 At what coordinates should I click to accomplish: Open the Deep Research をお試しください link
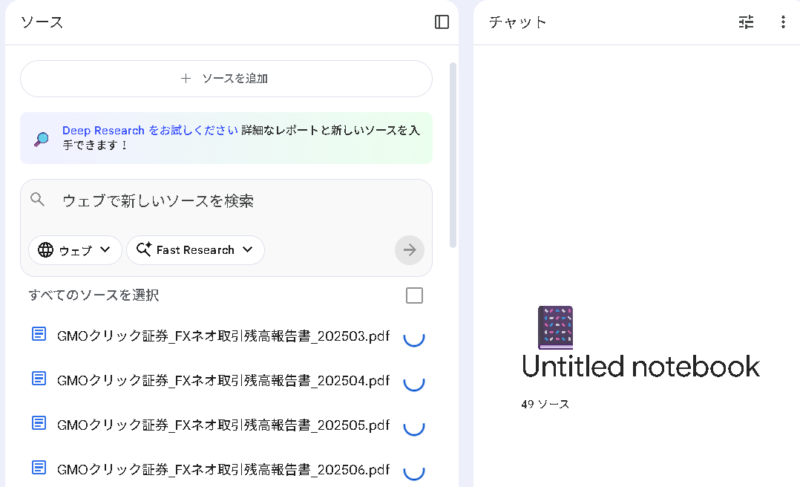(x=150, y=130)
